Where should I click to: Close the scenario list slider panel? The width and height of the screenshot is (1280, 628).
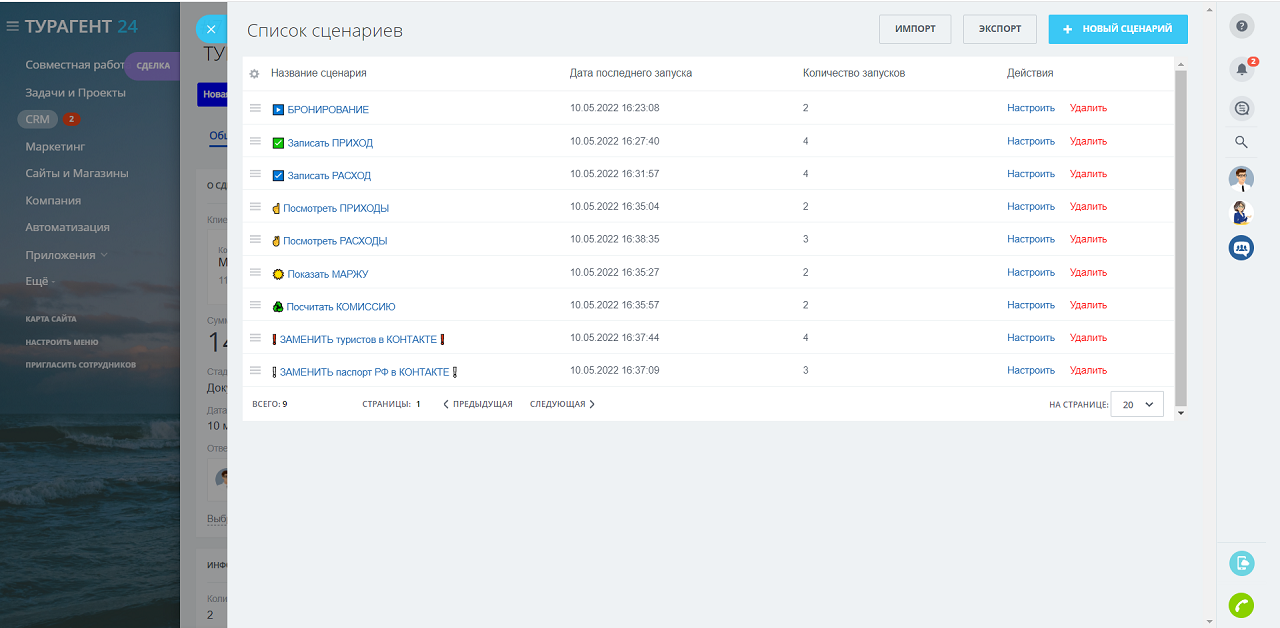pos(211,29)
